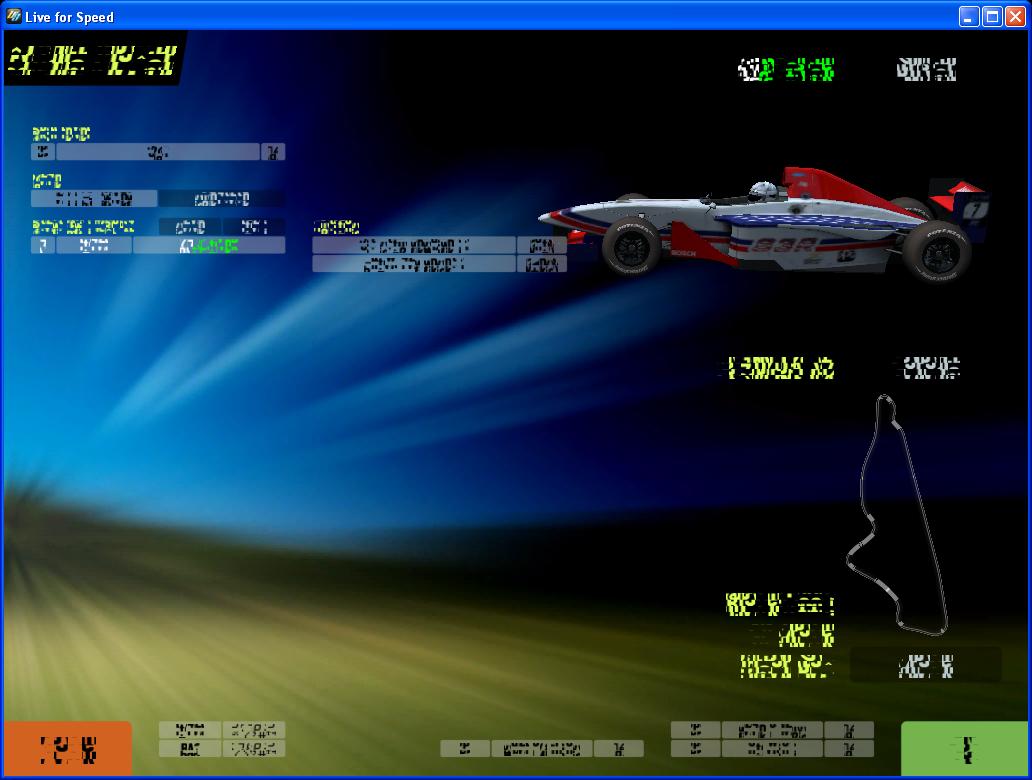
Task: Click the Live for Speed title bar icon
Action: click(x=14, y=16)
